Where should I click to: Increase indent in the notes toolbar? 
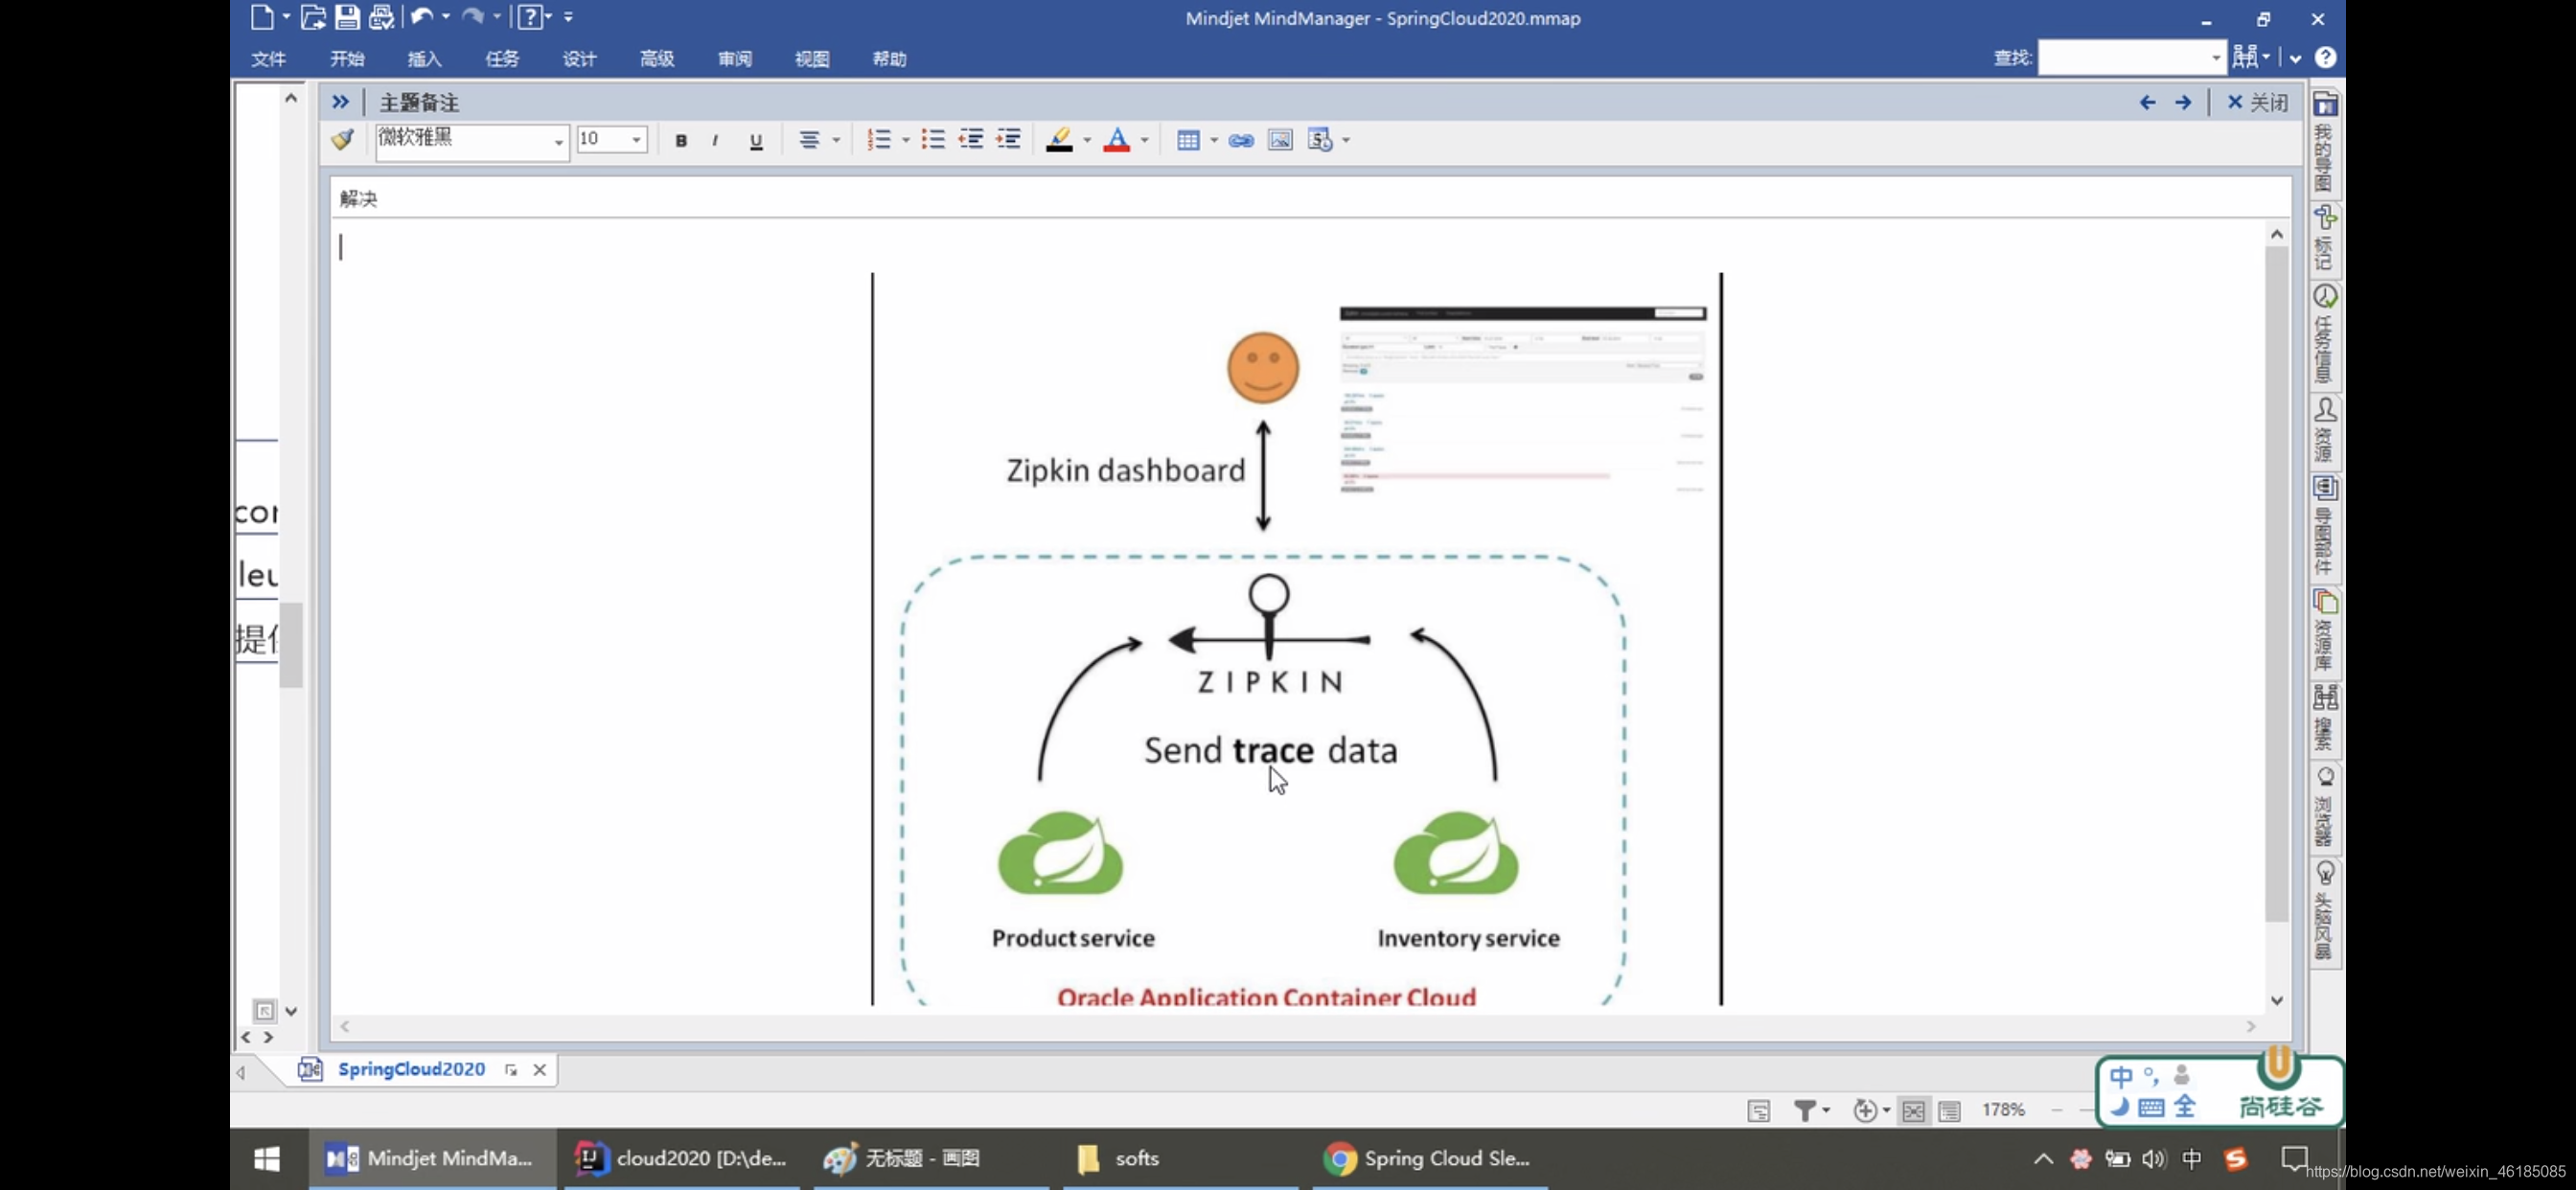[1009, 140]
